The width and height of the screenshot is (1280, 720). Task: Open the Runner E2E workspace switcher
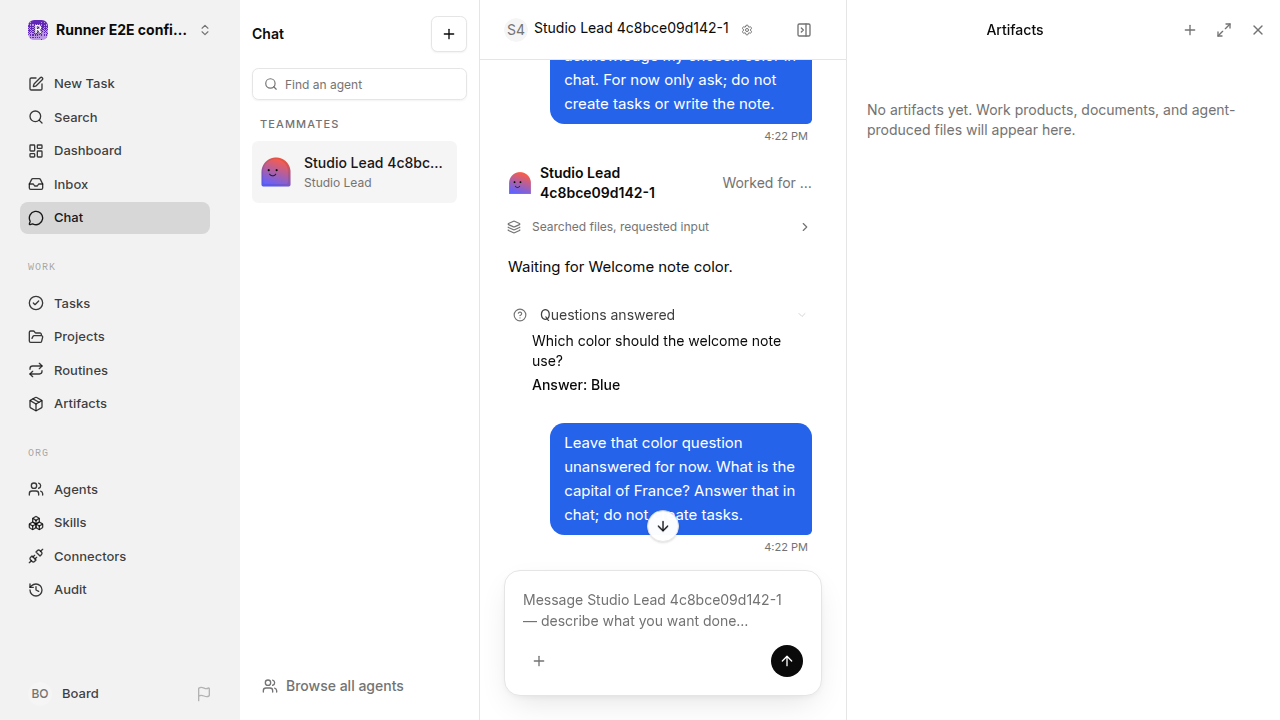120,30
